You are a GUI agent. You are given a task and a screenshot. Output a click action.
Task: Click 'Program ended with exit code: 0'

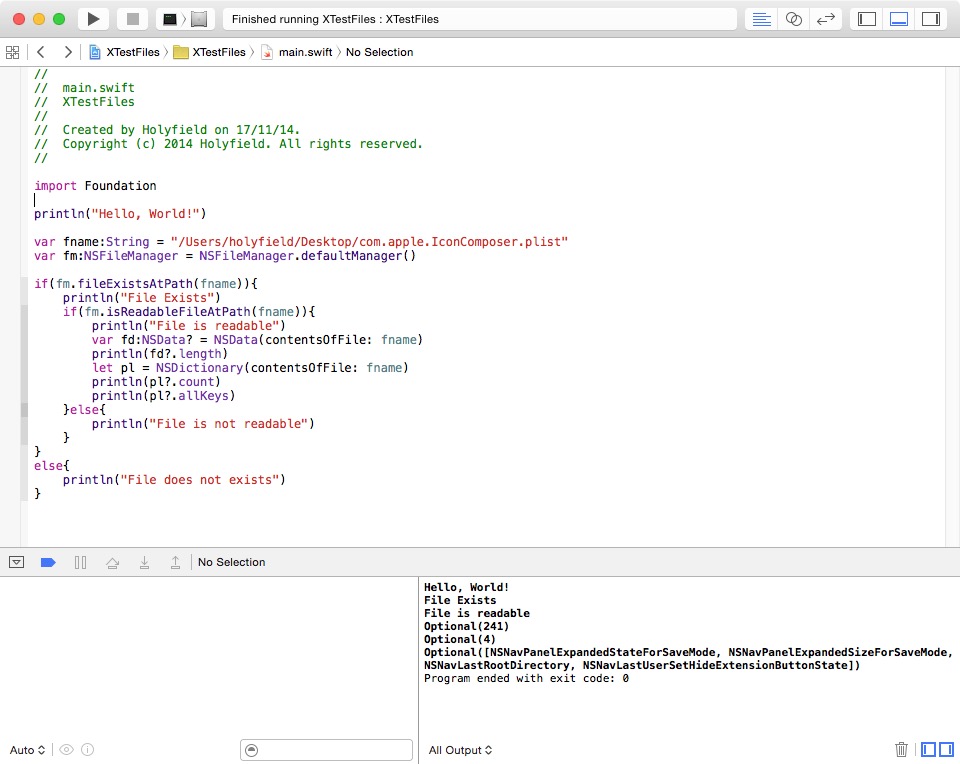(527, 678)
